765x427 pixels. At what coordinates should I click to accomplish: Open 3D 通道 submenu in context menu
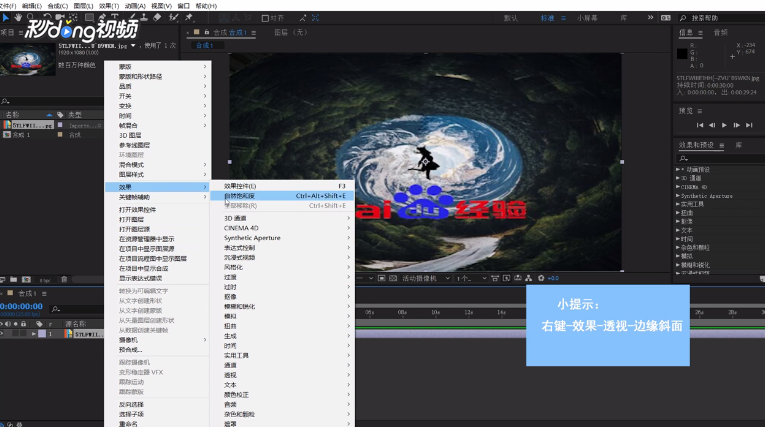(x=282, y=218)
